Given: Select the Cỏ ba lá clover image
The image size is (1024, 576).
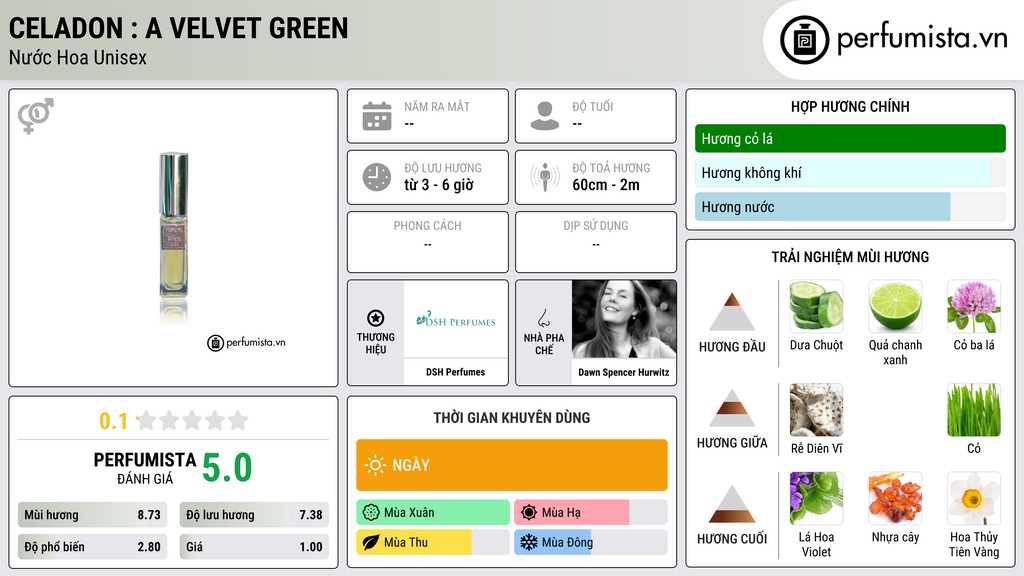Looking at the screenshot, I should pyautogui.click(x=974, y=306).
